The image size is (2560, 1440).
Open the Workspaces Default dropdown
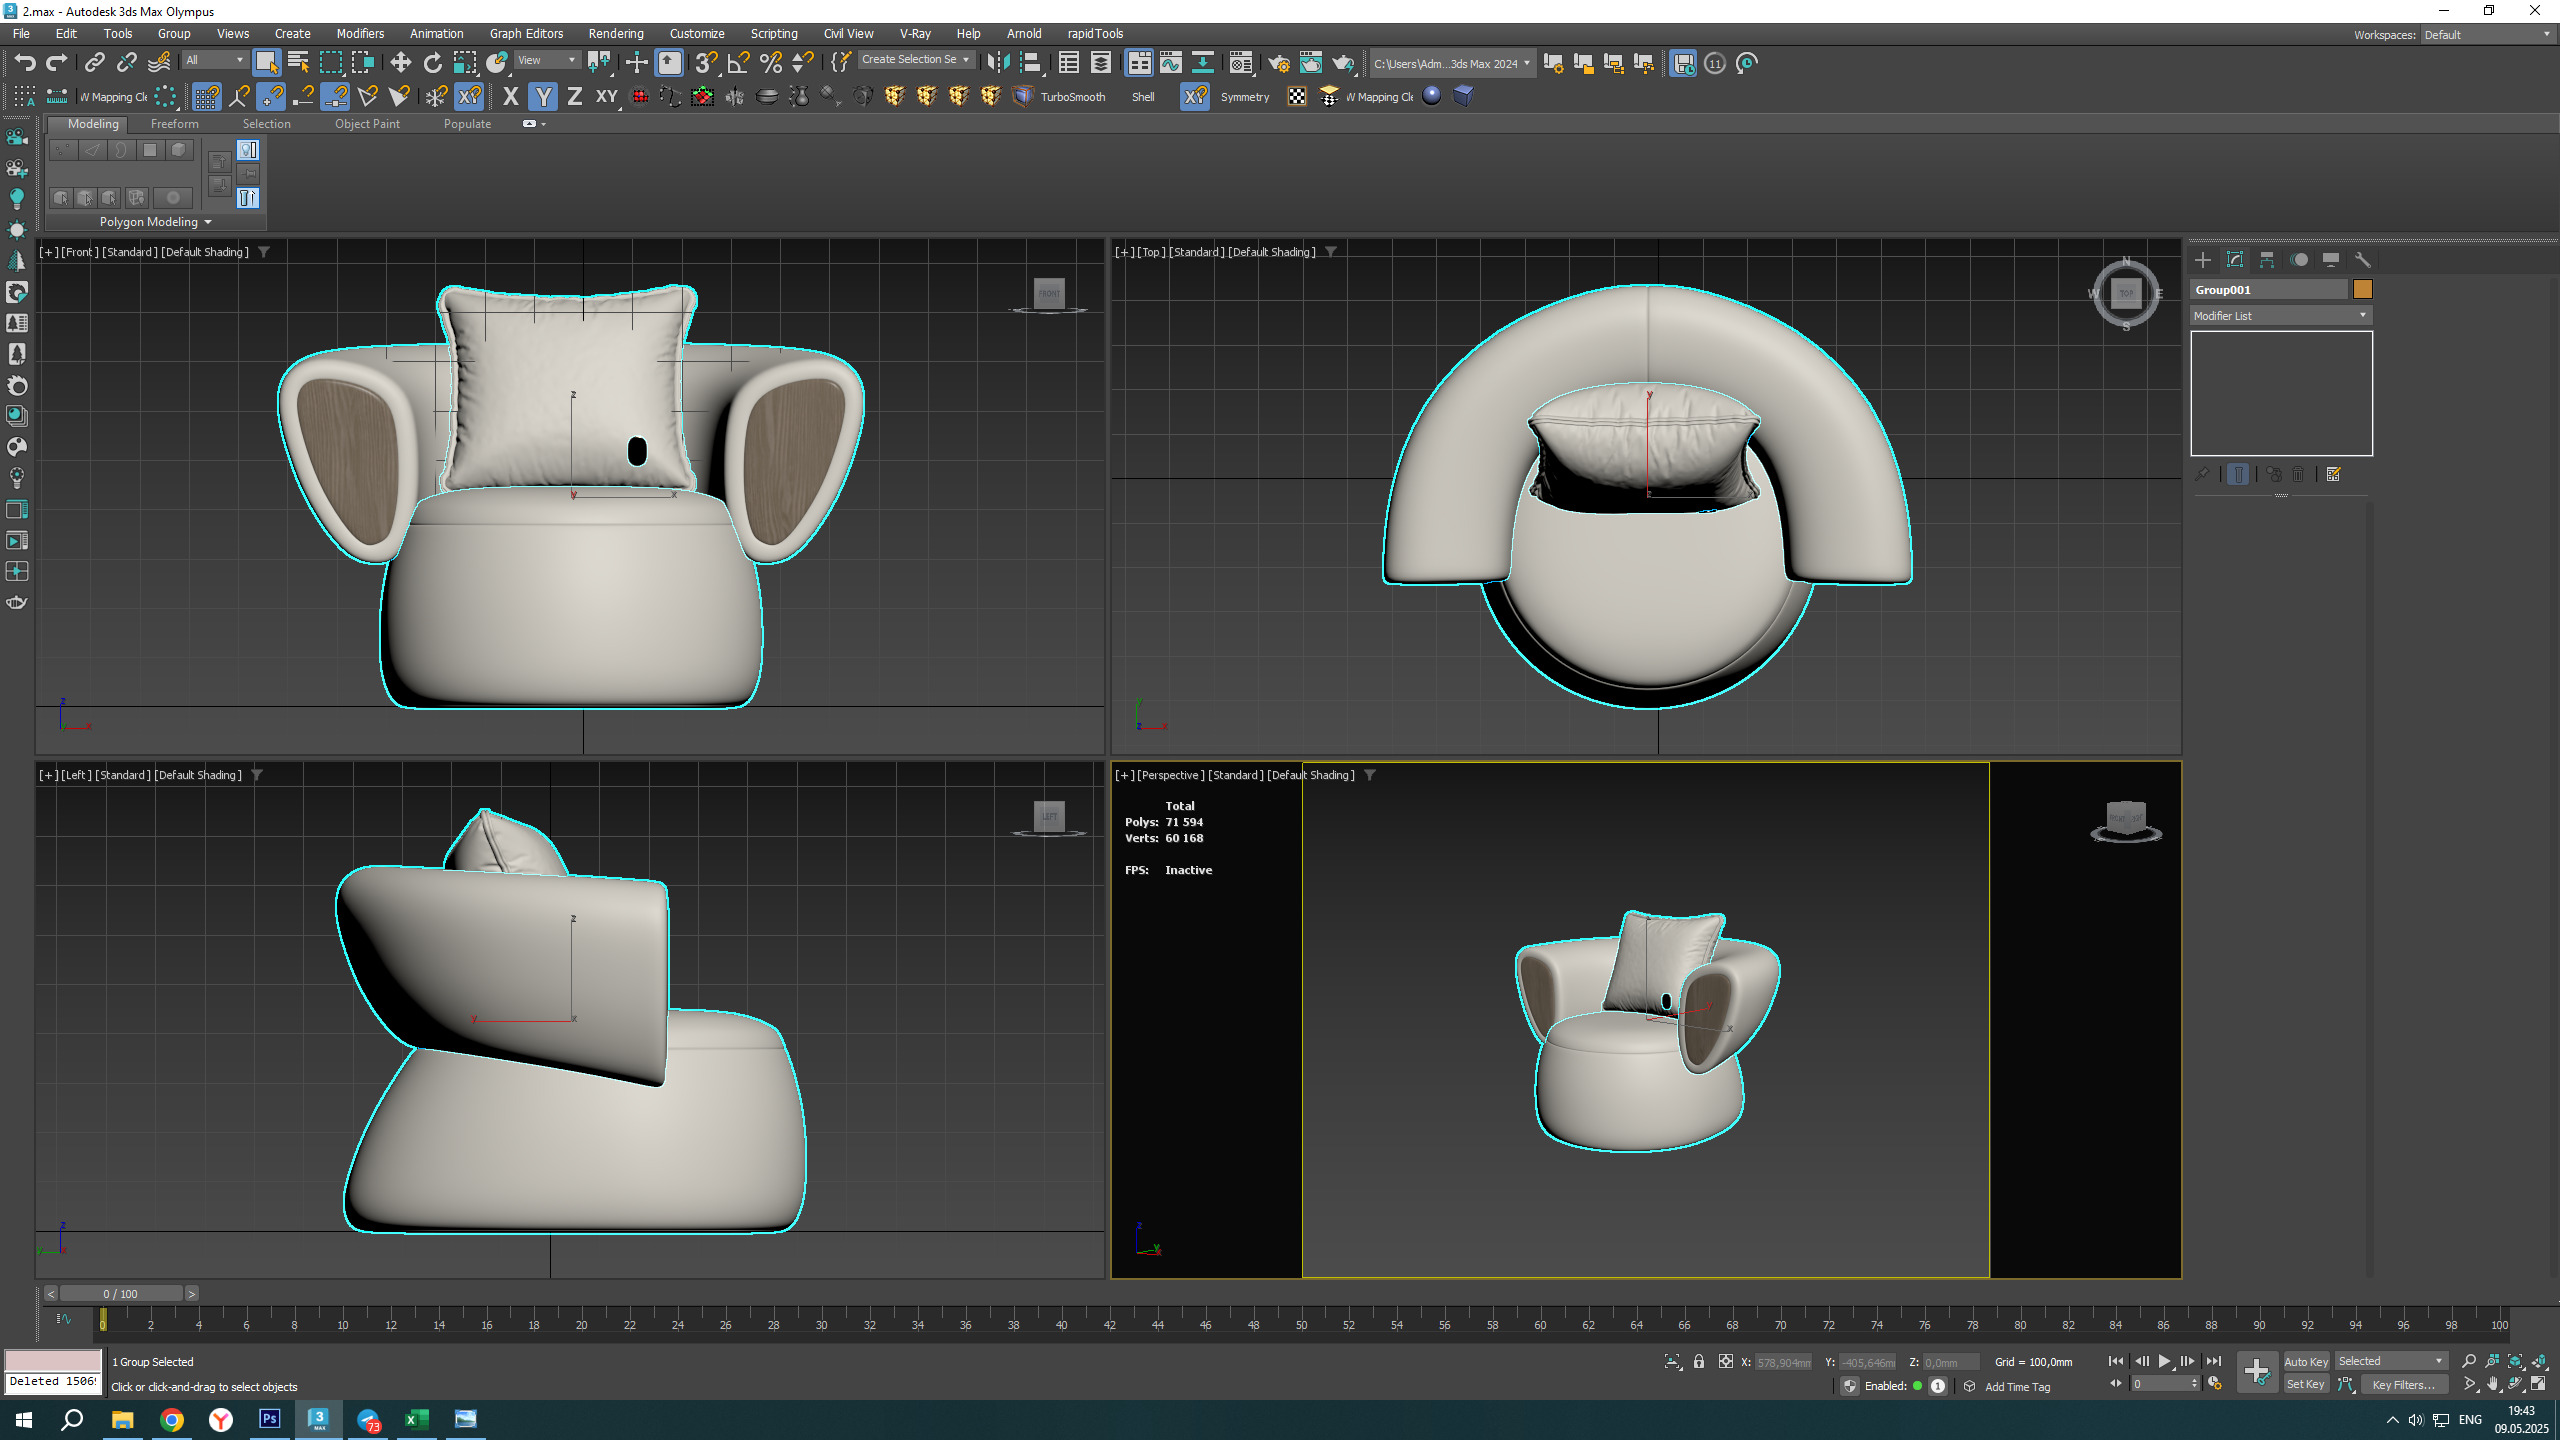tap(2487, 34)
